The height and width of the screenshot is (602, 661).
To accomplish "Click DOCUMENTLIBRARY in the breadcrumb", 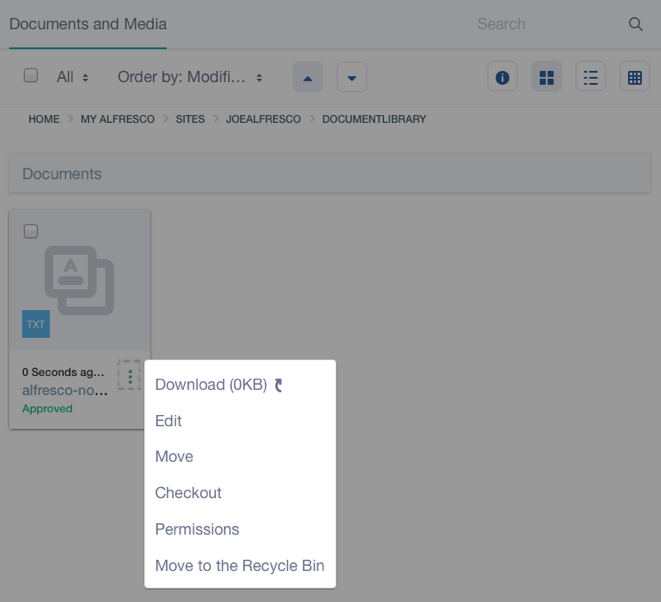I will 374,119.
